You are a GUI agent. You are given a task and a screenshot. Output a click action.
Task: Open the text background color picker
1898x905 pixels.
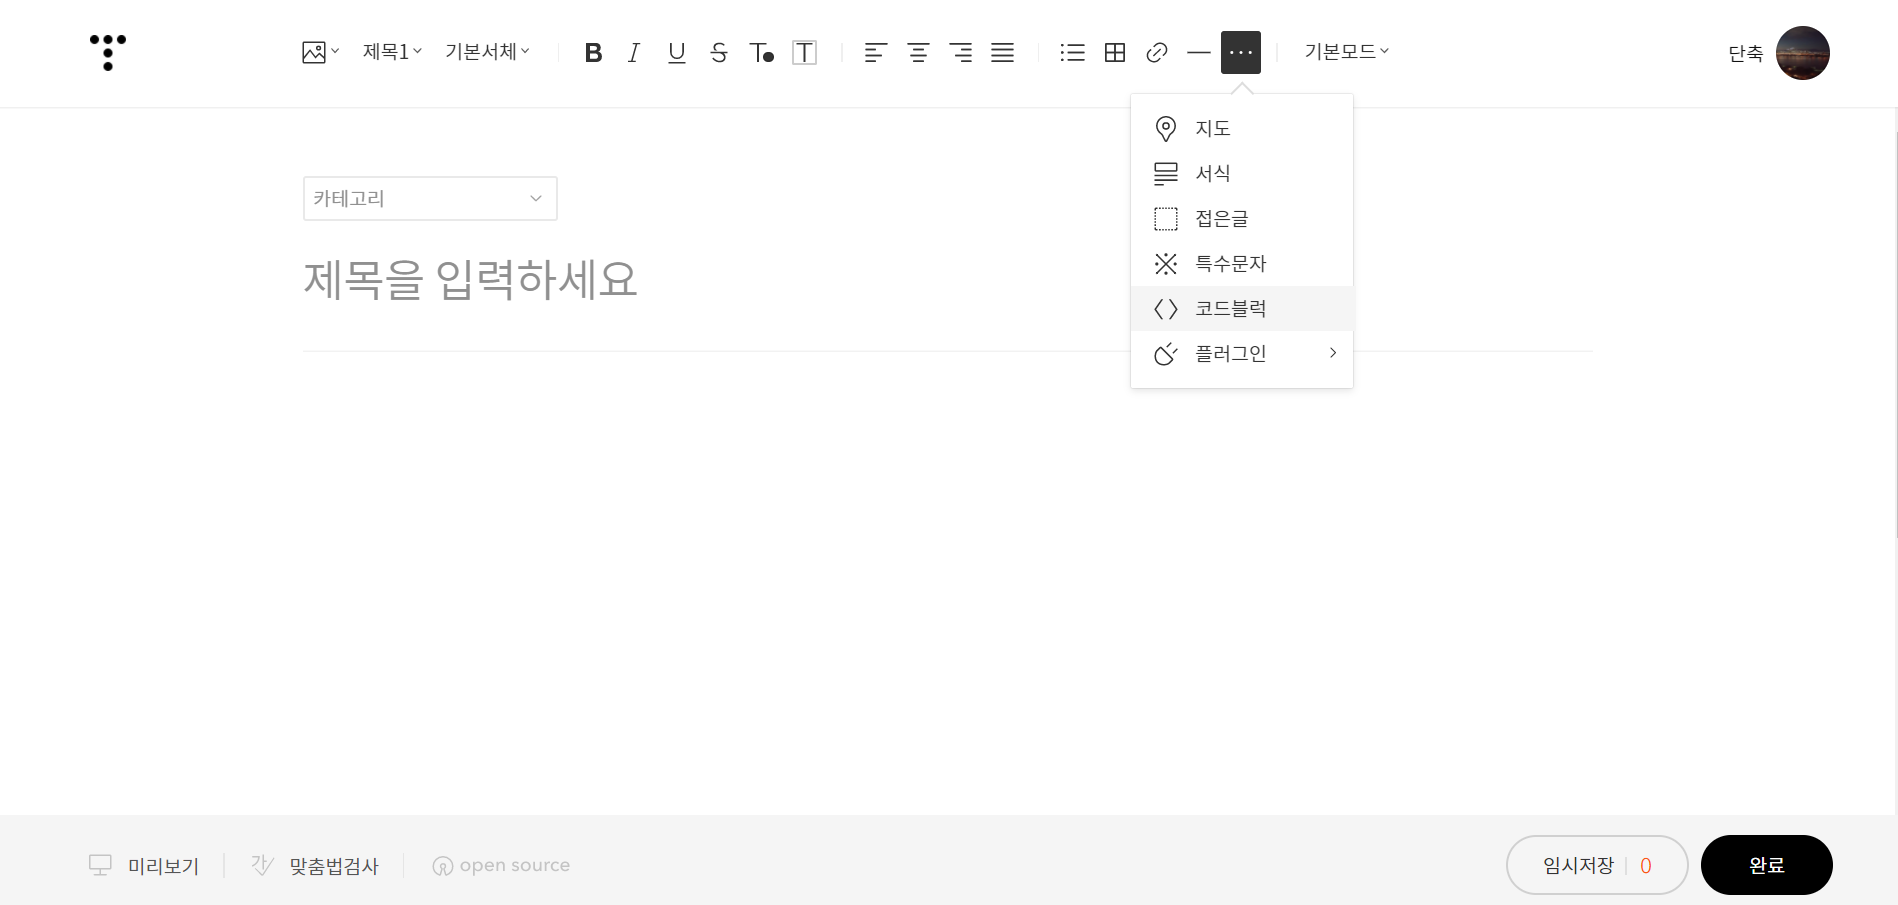(805, 53)
